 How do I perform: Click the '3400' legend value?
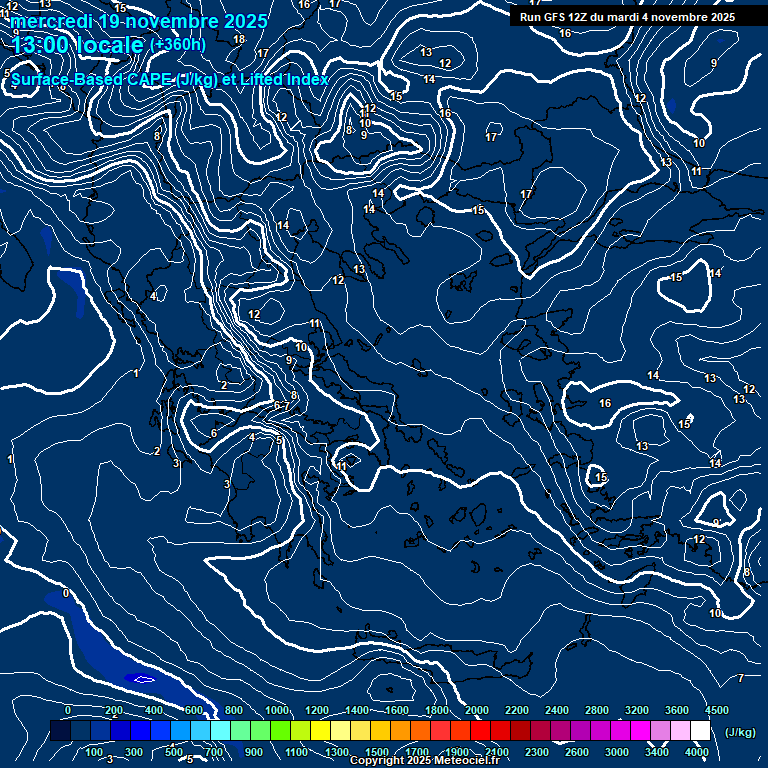point(656,752)
